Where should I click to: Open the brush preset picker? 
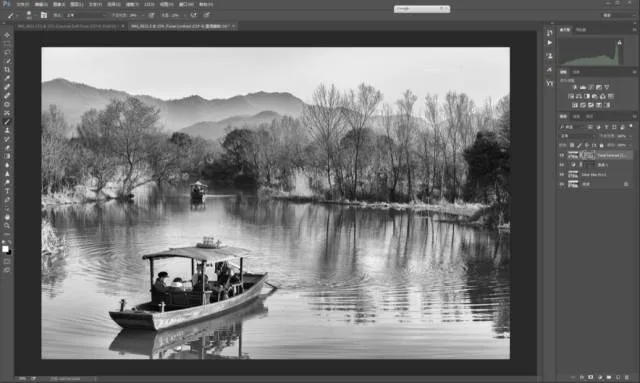(29, 15)
